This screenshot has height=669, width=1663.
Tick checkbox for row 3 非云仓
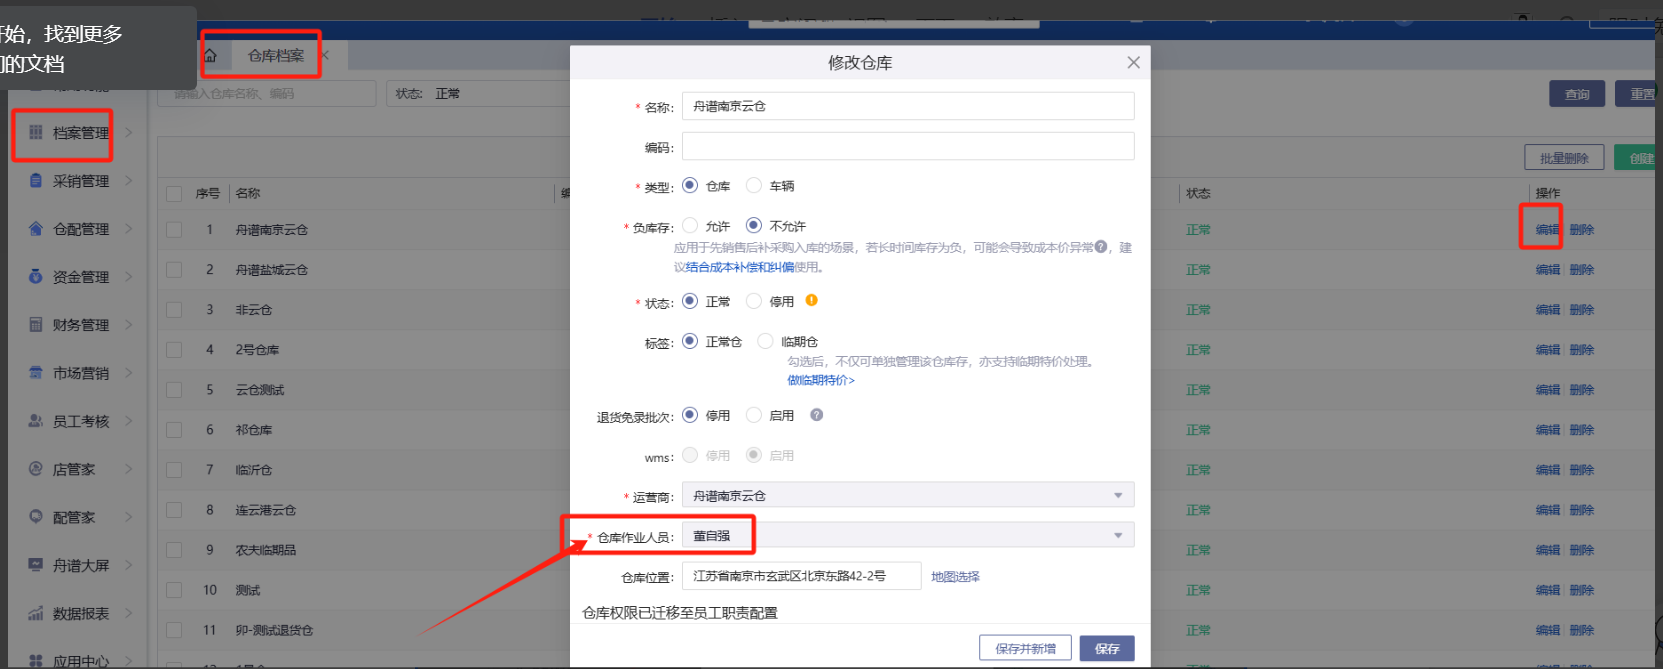pos(174,310)
